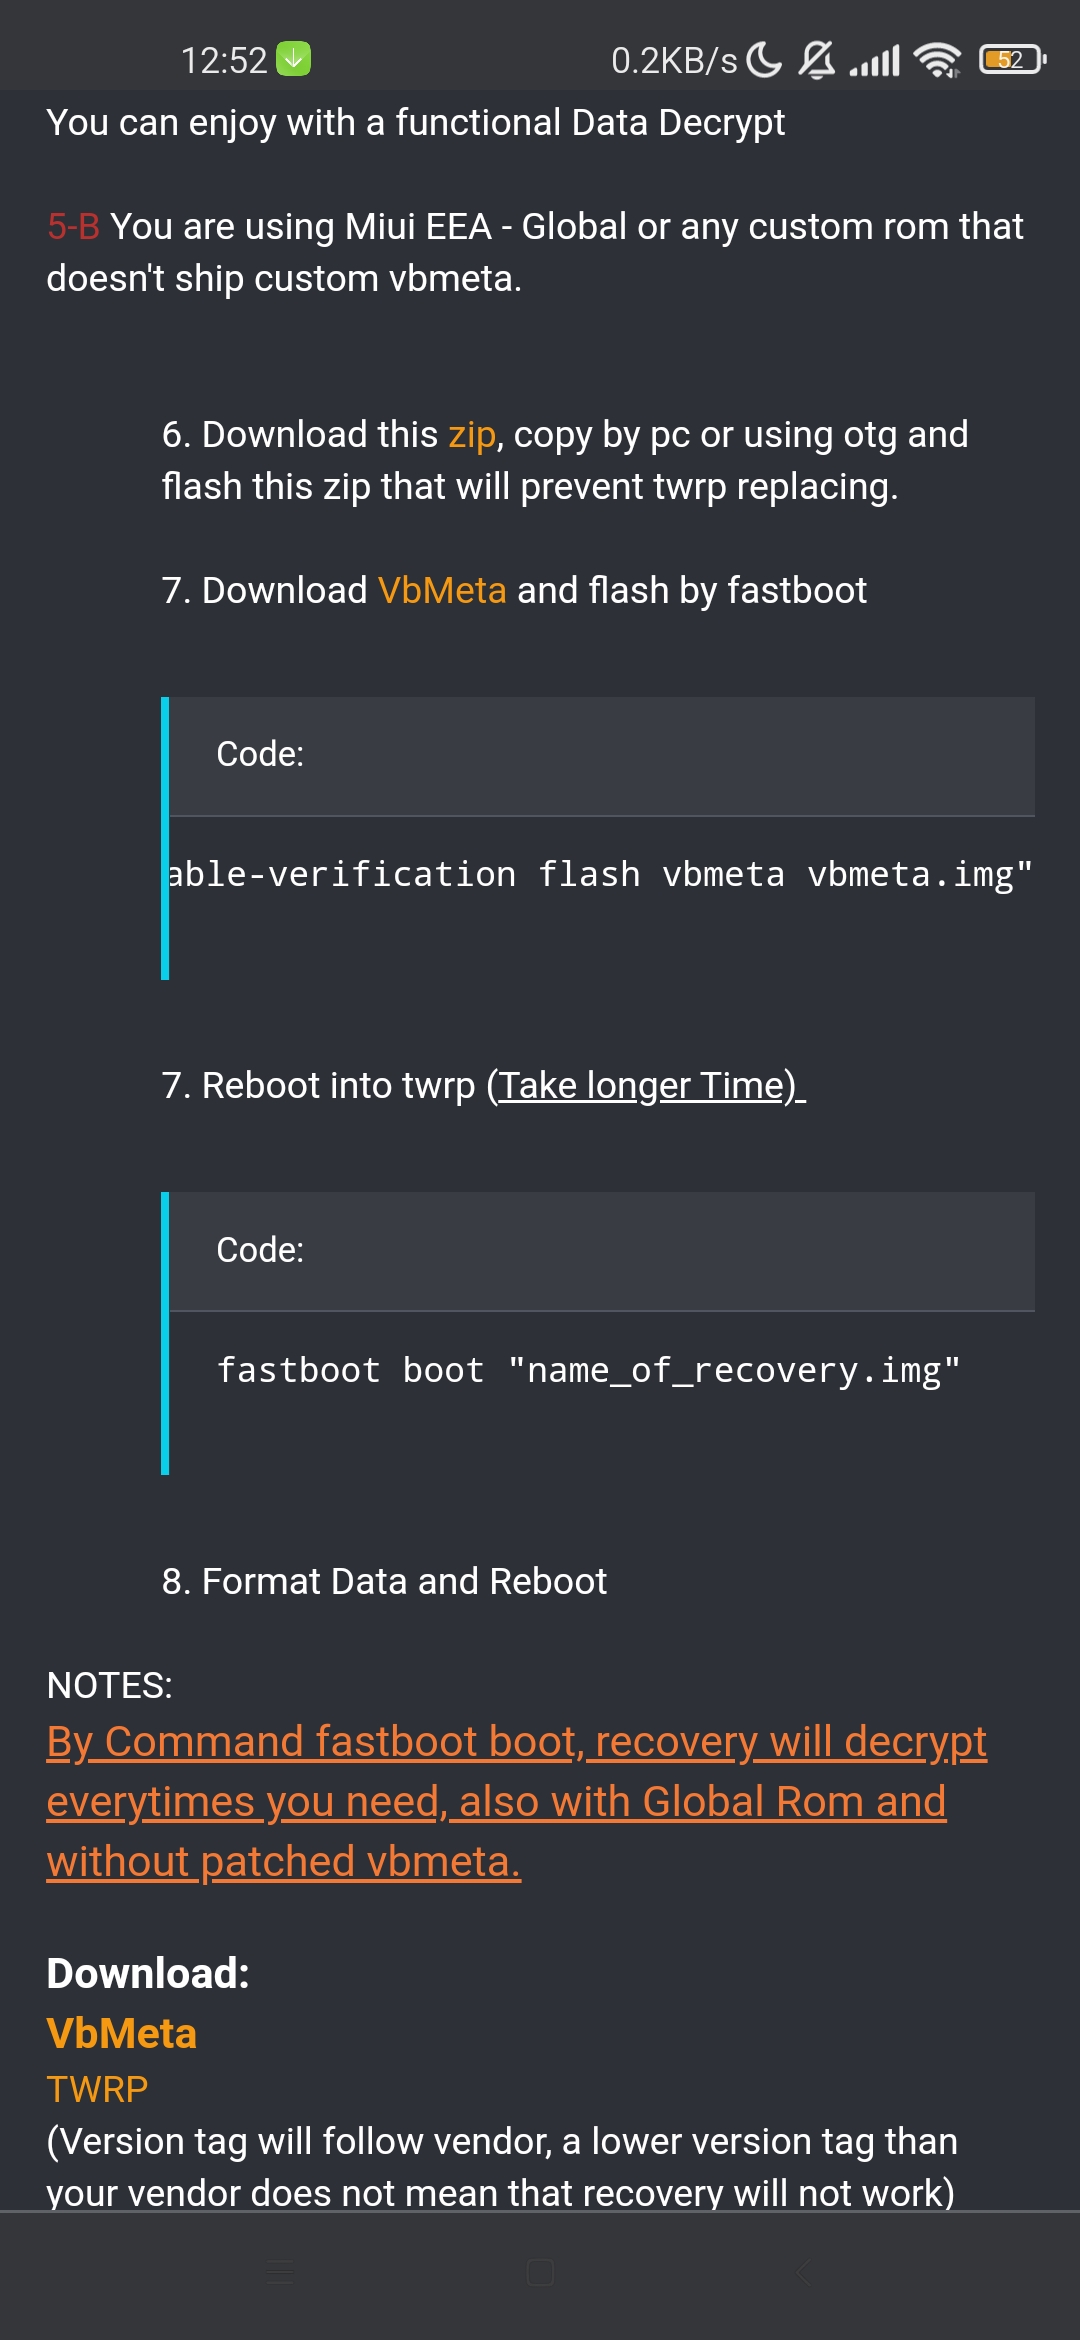Screen dimensions: 1080x2340
Task: Tap the muted bell status icon
Action: [817, 60]
